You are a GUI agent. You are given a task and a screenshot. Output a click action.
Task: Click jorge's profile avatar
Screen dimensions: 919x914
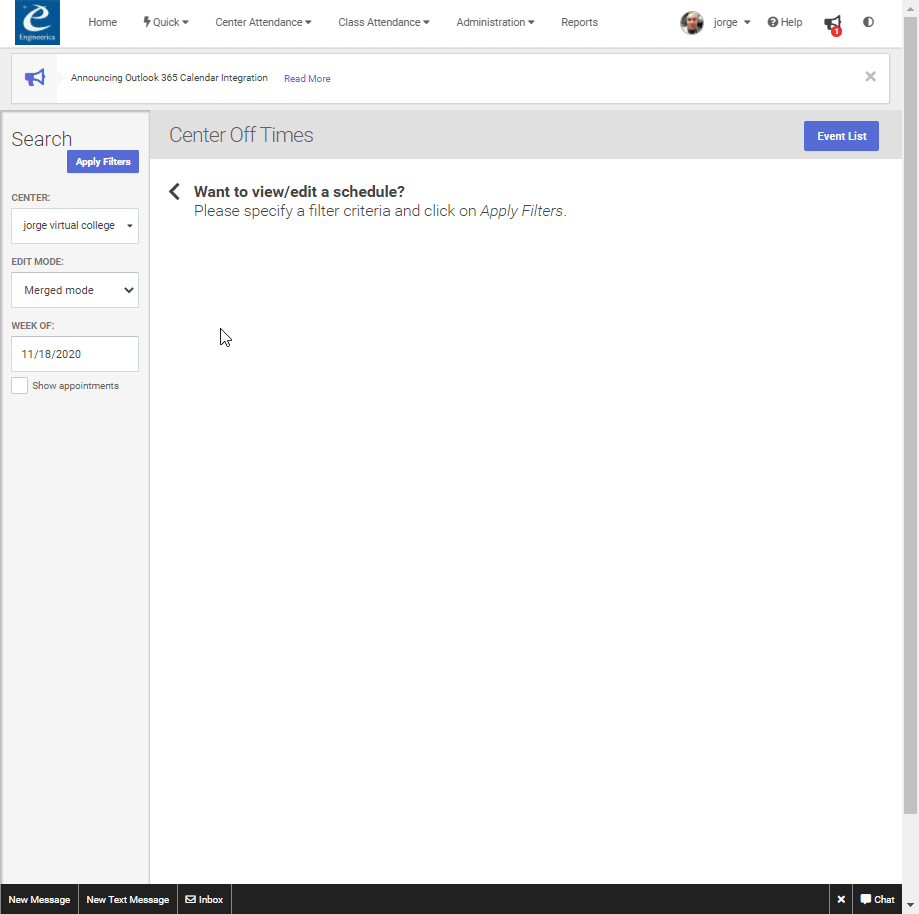[x=692, y=23]
